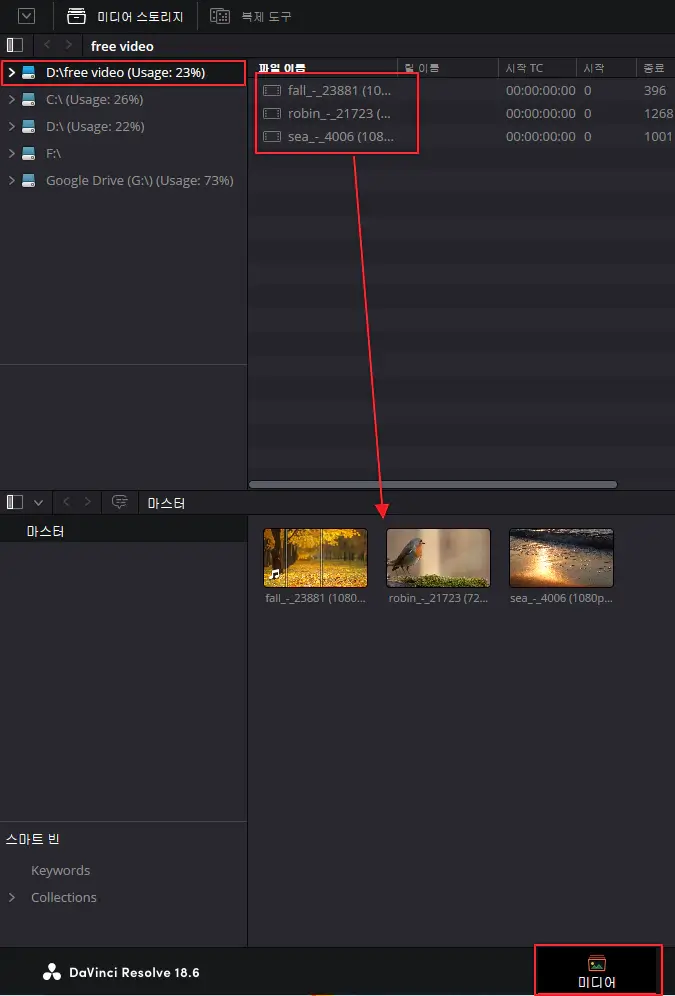This screenshot has width=675, height=996.
Task: Toggle the media pool bin list icon
Action: tap(15, 502)
